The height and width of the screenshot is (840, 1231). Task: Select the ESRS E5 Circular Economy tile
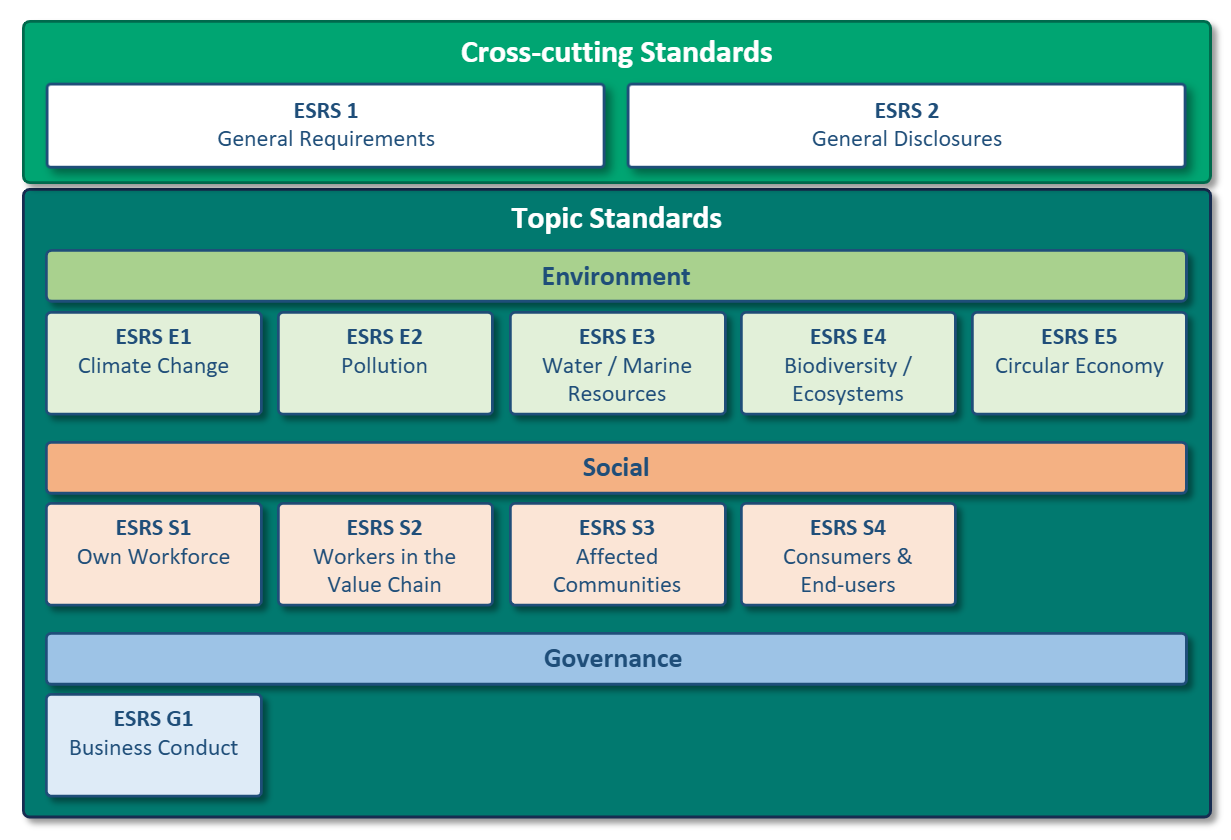pyautogui.click(x=1079, y=363)
